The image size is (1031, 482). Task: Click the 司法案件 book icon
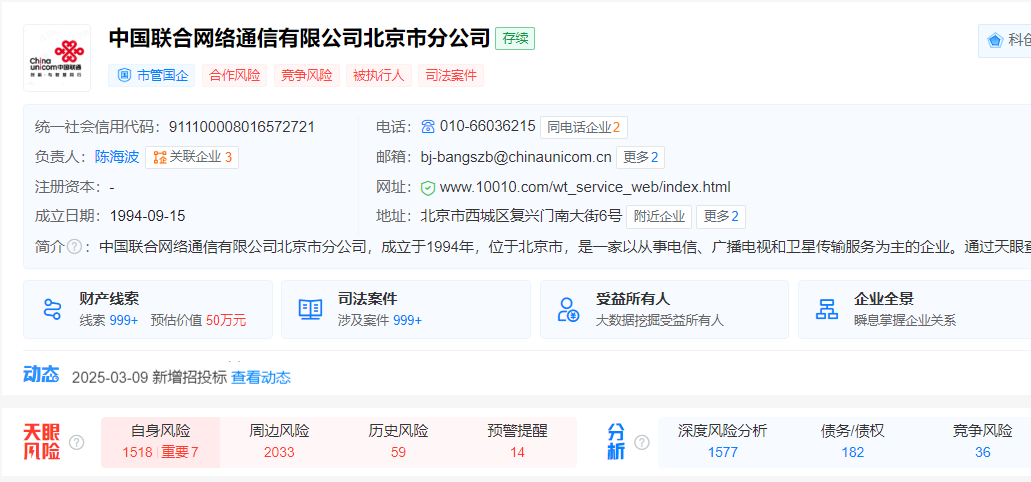click(x=310, y=309)
